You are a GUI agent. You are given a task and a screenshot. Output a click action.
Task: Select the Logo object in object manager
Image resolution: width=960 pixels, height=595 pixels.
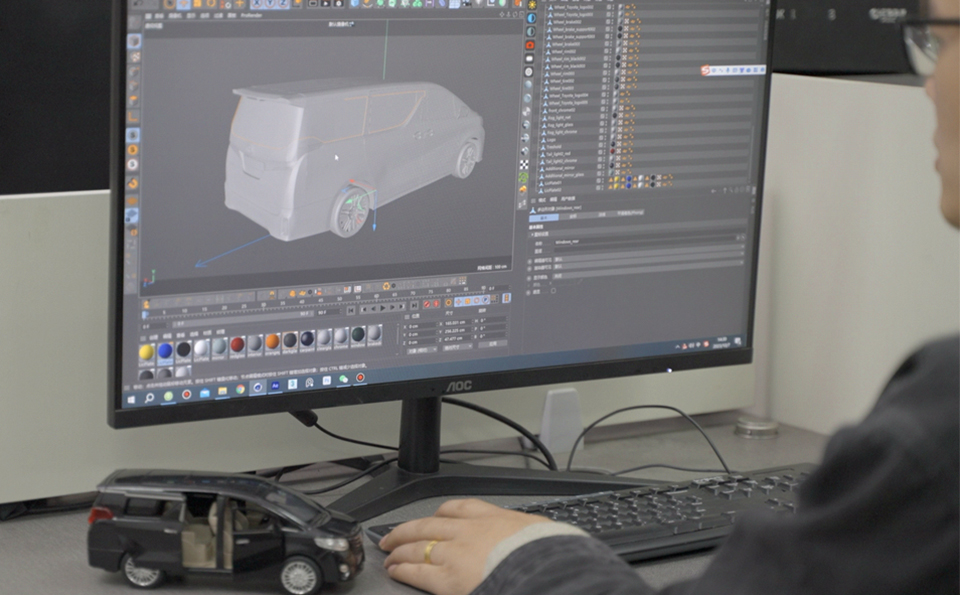tap(552, 140)
